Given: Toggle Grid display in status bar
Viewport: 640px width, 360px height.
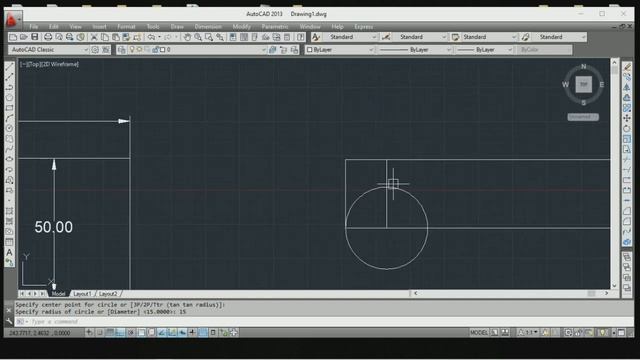Looking at the screenshot, I should pyautogui.click(x=110, y=333).
